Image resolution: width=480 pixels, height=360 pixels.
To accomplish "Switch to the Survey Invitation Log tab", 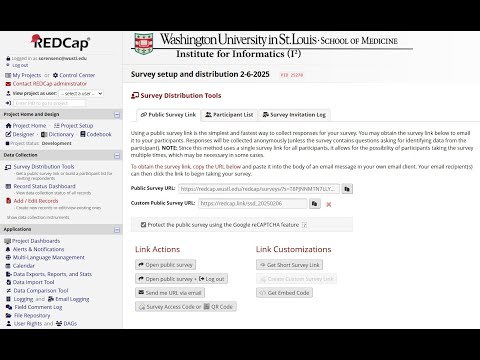I will tap(294, 115).
